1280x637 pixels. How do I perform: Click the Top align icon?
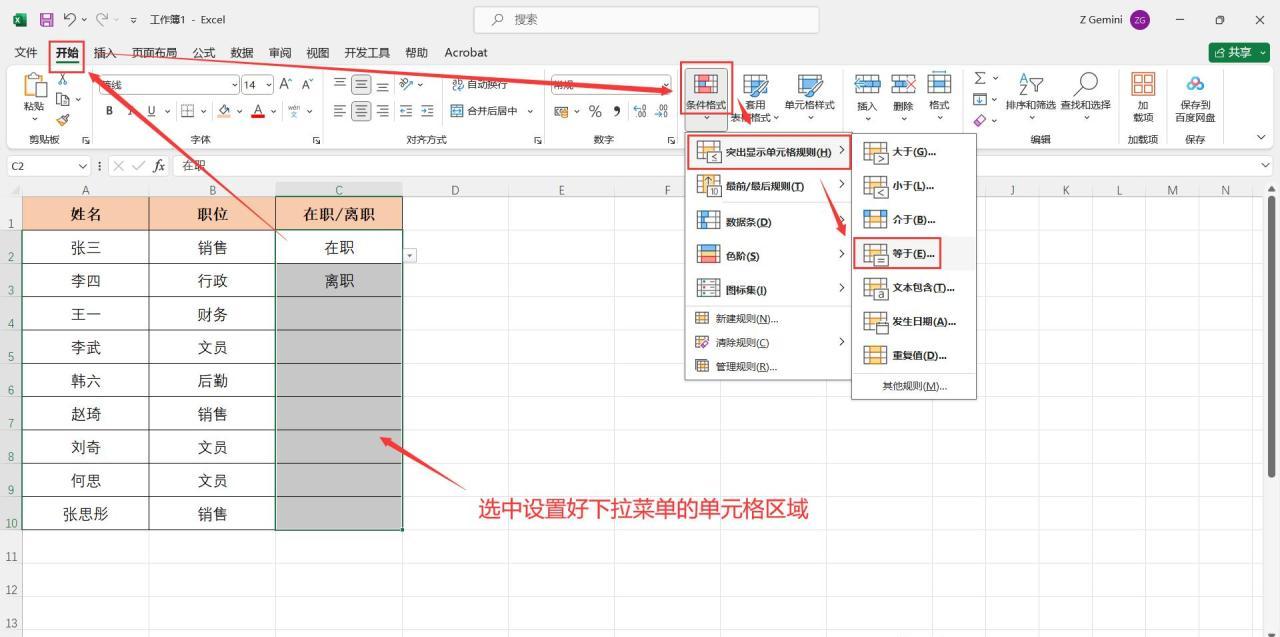(x=340, y=85)
